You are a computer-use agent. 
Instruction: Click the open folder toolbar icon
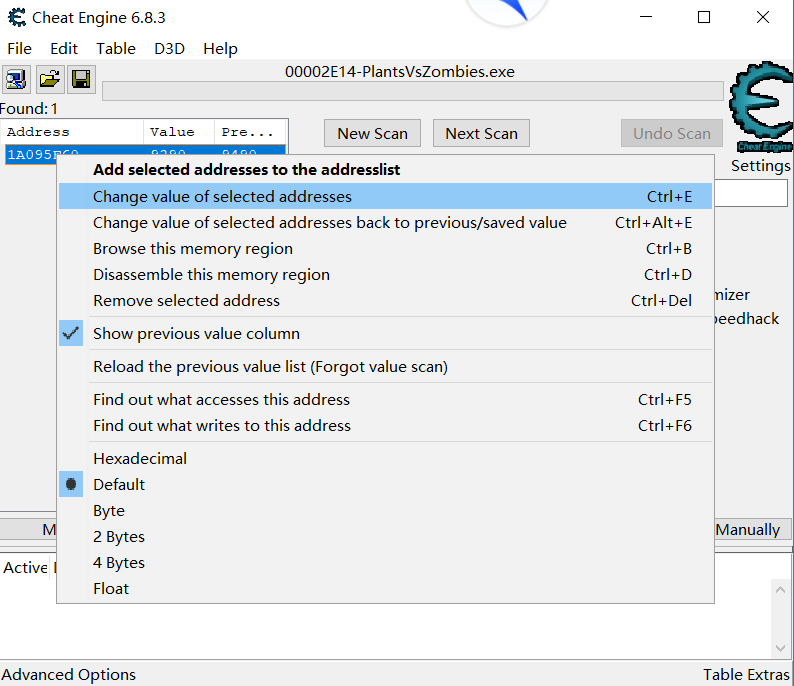pos(49,79)
